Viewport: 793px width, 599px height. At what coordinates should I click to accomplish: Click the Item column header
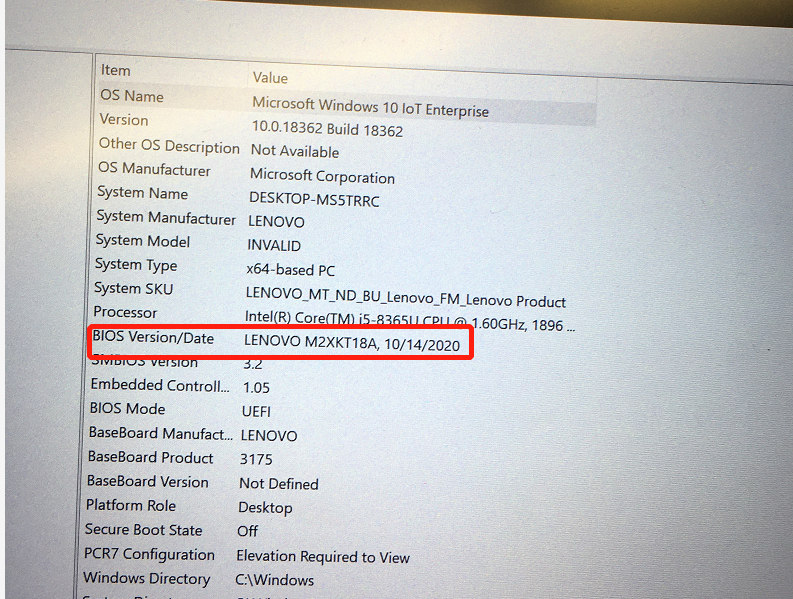click(x=116, y=70)
